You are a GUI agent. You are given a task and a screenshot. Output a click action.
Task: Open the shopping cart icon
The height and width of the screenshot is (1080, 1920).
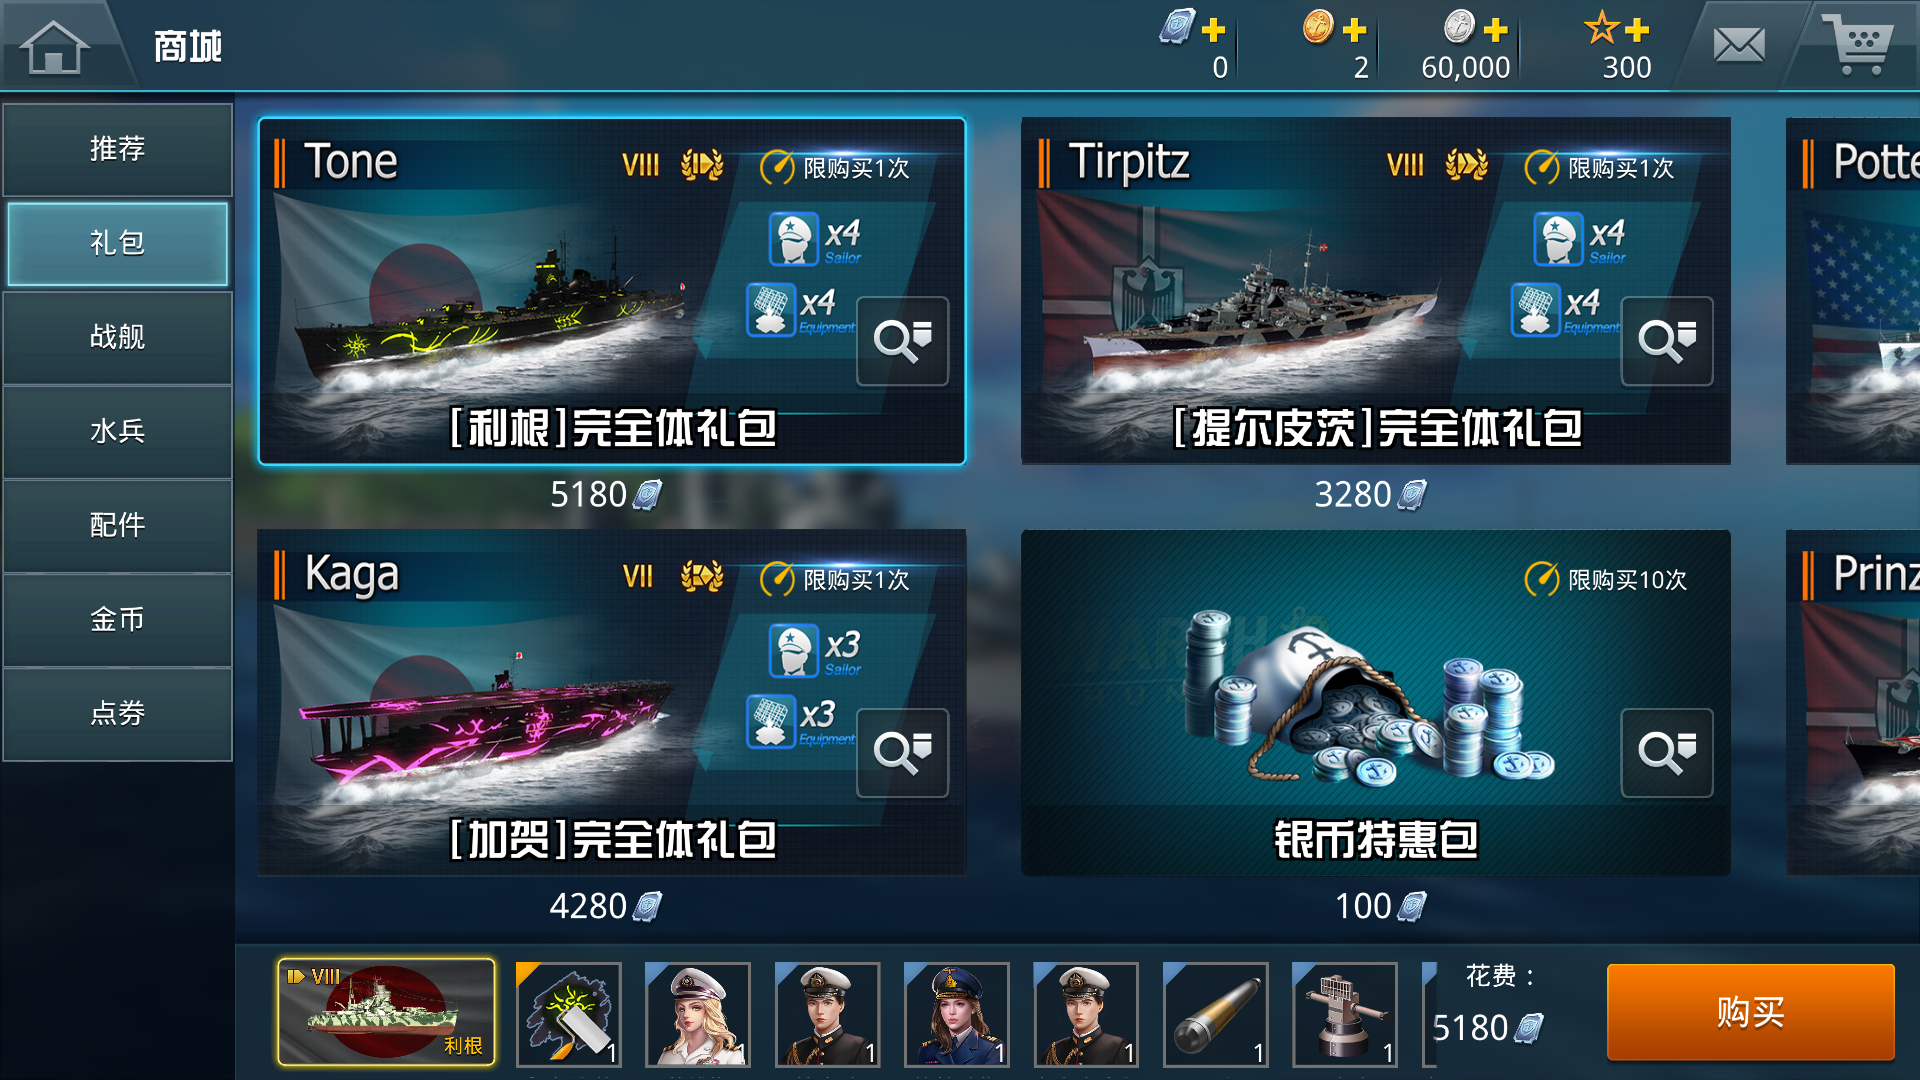[x=1857, y=45]
